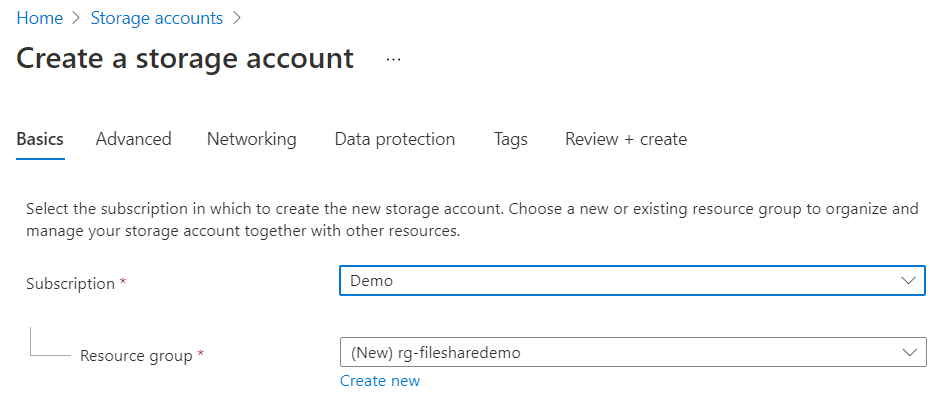The width and height of the screenshot is (938, 402).
Task: Click the Subscription field label
Action: pyautogui.click(x=70, y=283)
